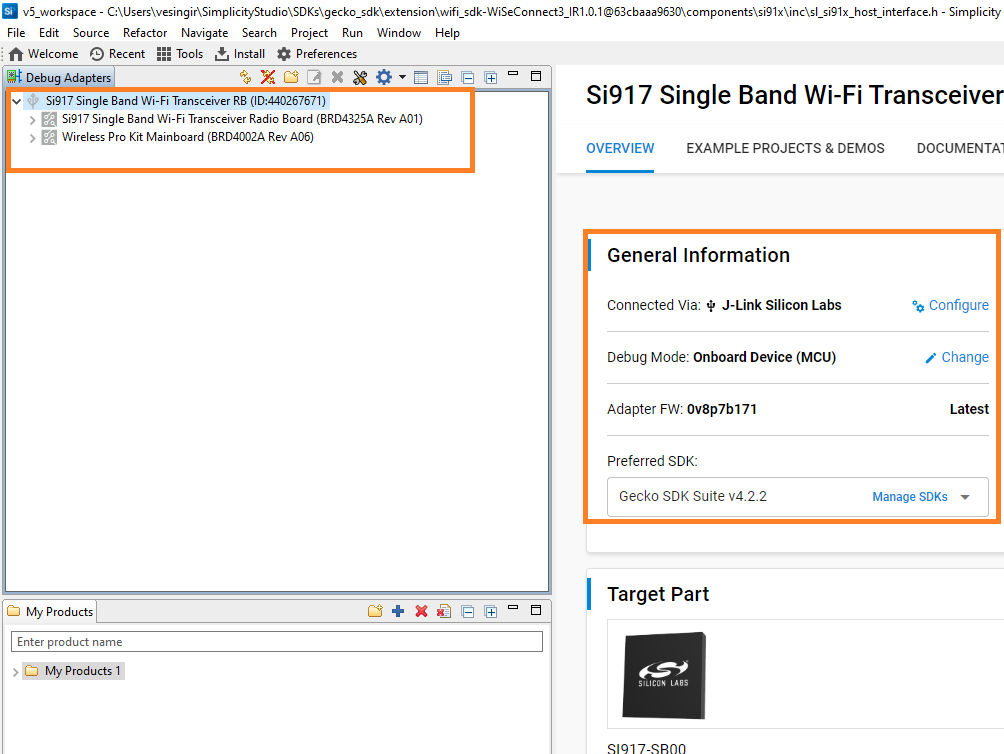Click the Manage SDKs link
This screenshot has width=1004, height=754.
point(909,497)
